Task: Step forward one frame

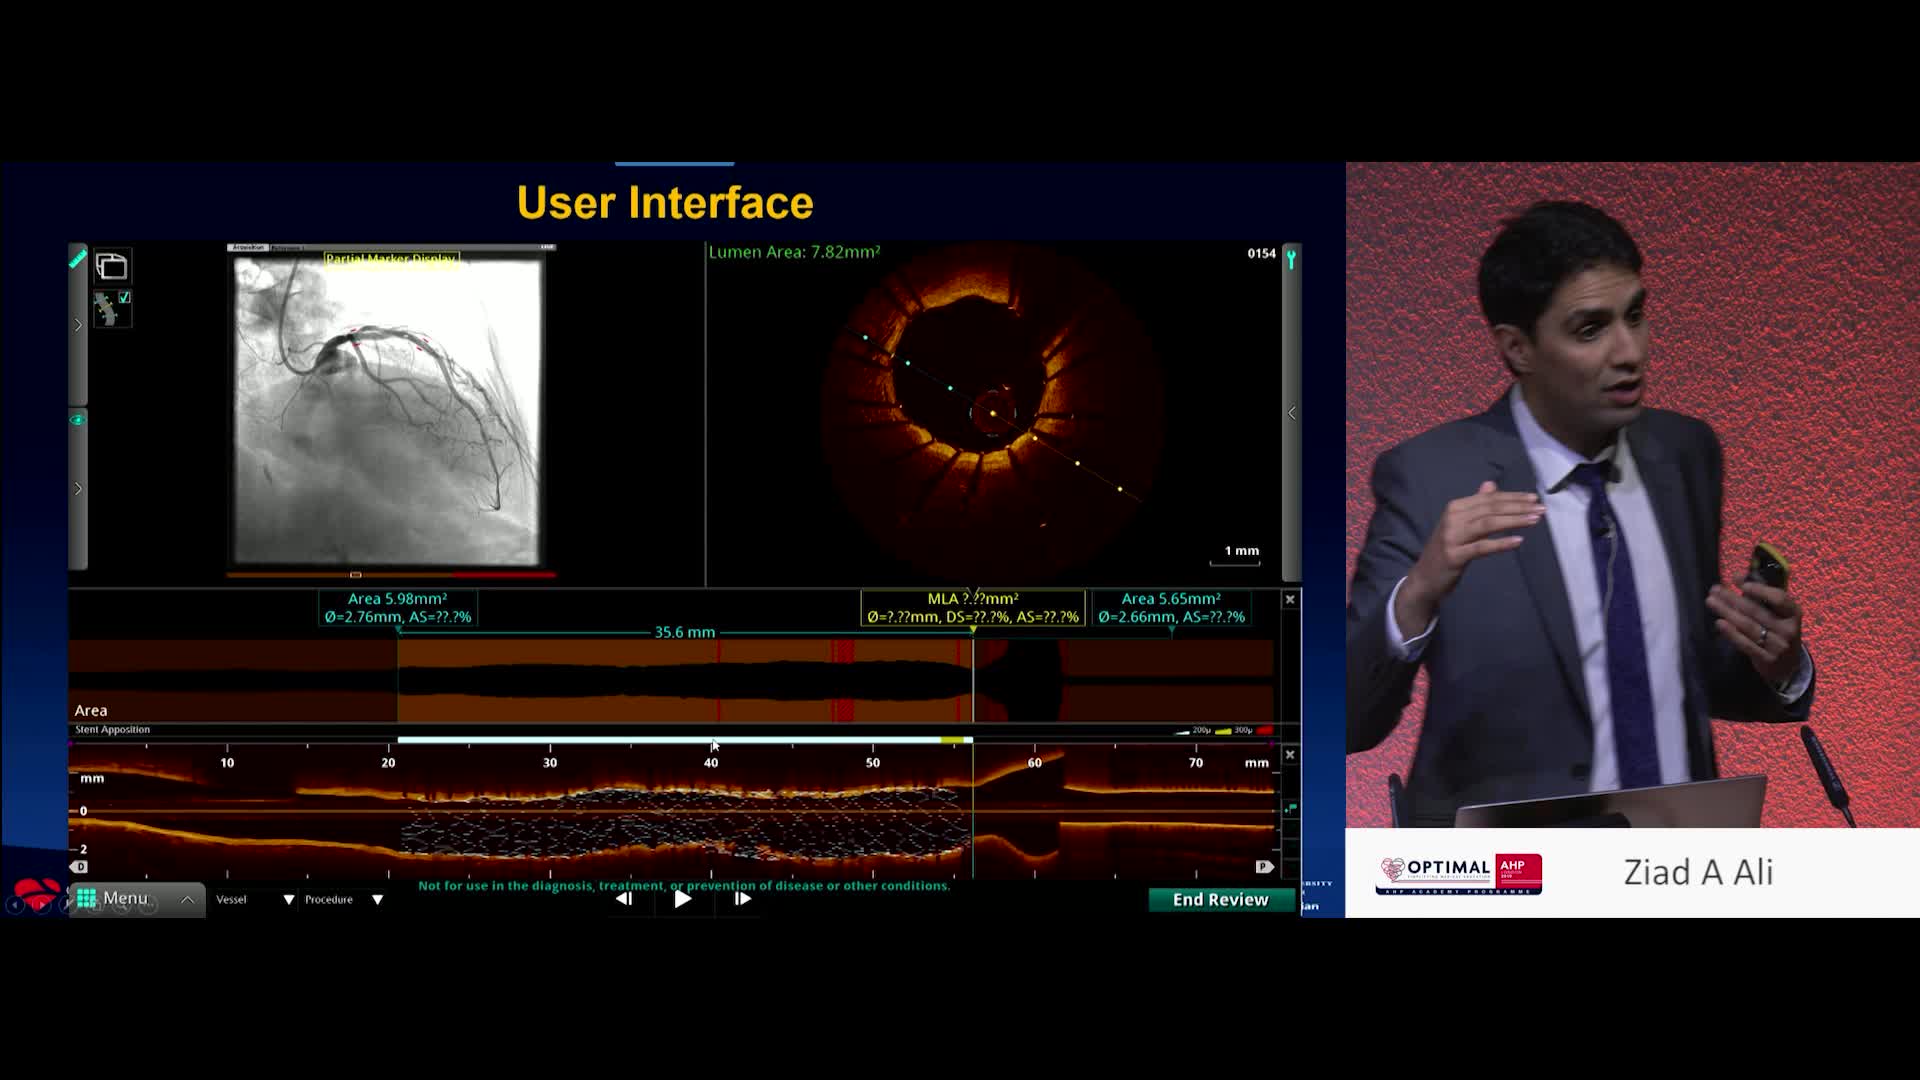Action: [x=742, y=899]
